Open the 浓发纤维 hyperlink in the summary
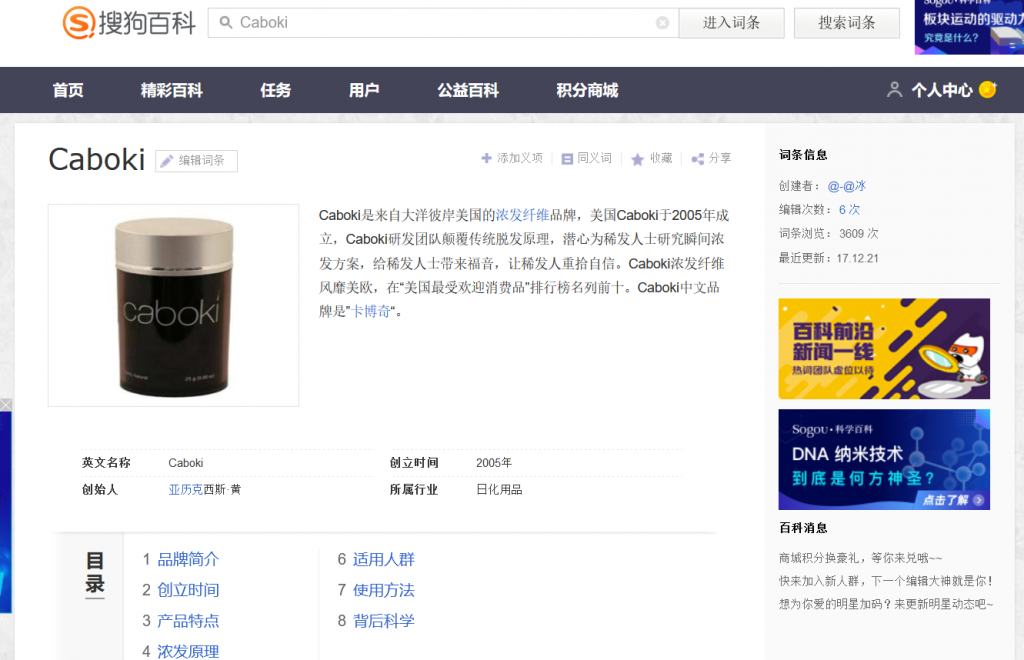1024x660 pixels. (x=522, y=215)
